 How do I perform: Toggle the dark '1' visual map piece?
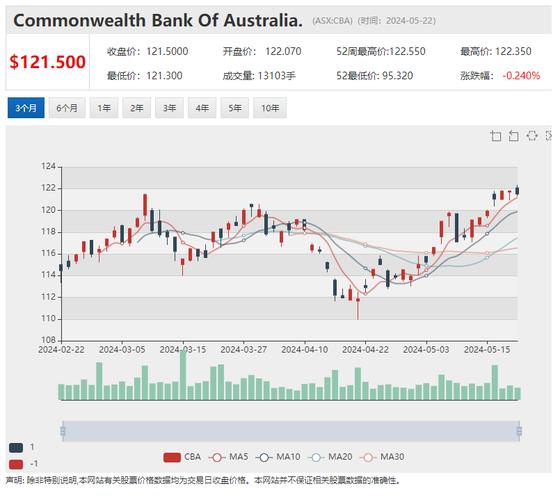click(16, 448)
